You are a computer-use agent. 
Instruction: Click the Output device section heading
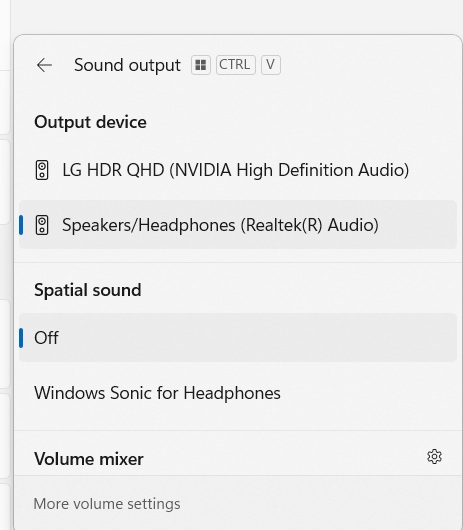pos(90,122)
